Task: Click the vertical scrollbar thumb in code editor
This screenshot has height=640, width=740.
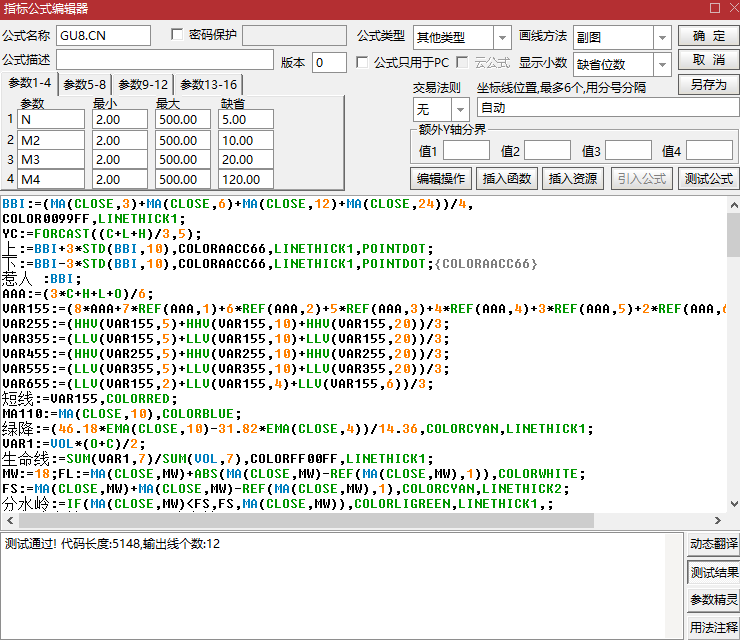Action: (x=734, y=235)
